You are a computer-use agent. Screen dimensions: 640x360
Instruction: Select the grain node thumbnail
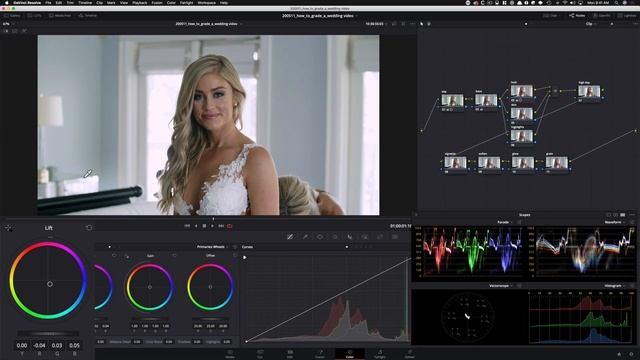pos(556,162)
